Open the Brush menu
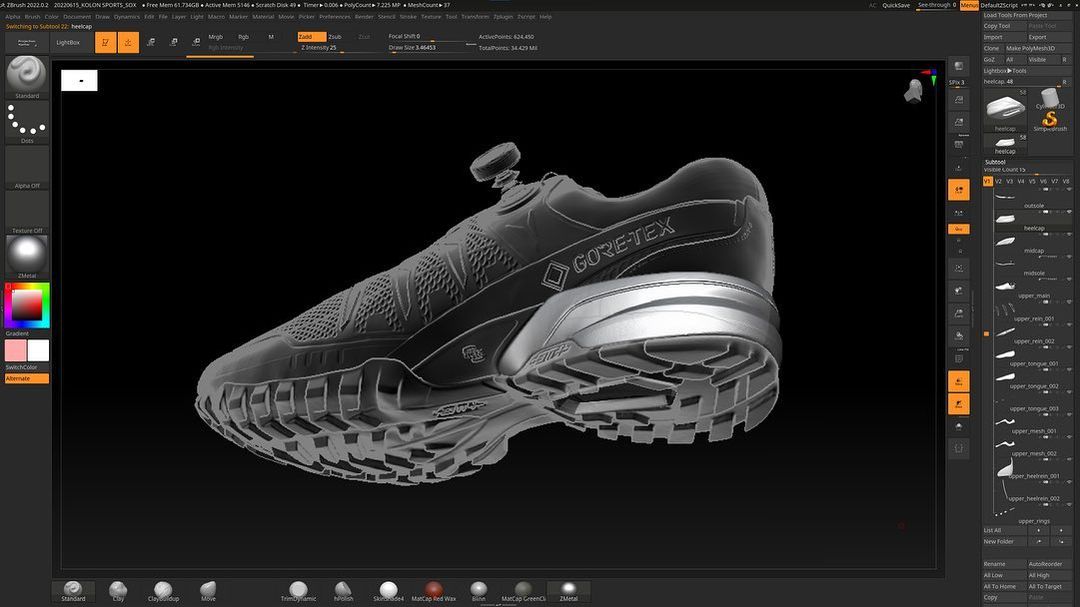Screen dimensions: 1080x607 [32, 17]
